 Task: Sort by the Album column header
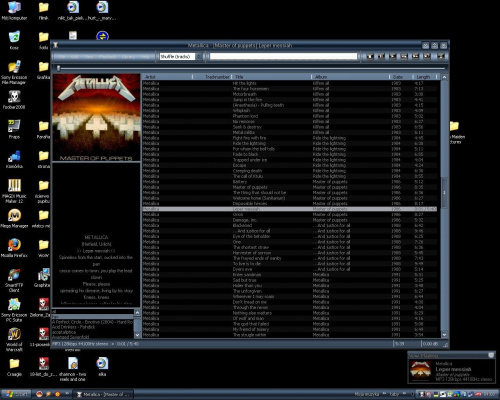pos(351,77)
